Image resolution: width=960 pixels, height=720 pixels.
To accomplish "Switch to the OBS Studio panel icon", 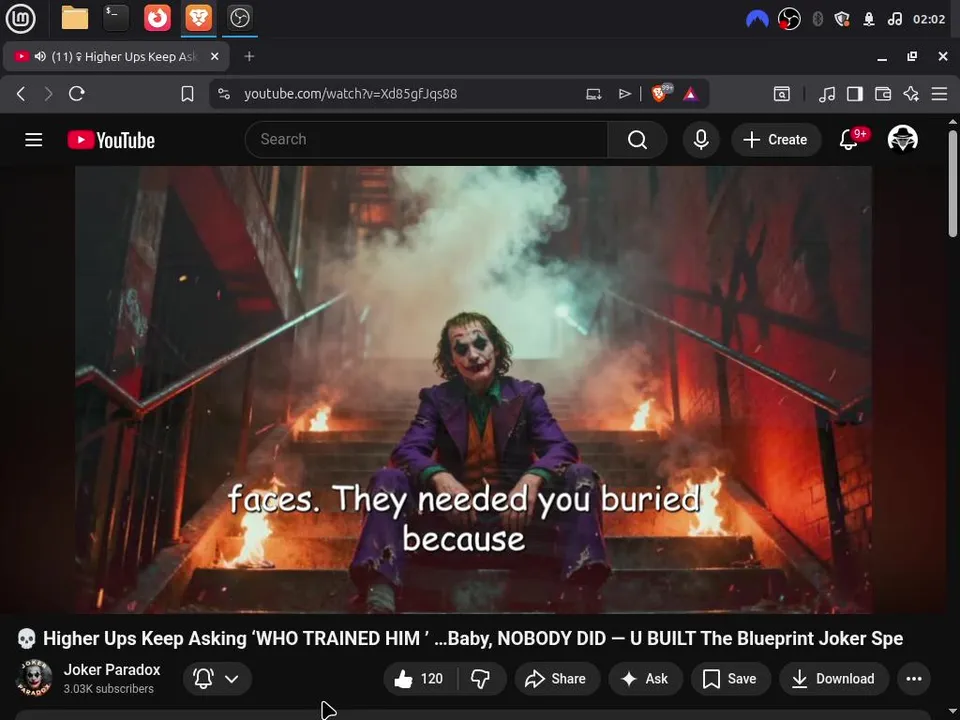I will tap(239, 18).
